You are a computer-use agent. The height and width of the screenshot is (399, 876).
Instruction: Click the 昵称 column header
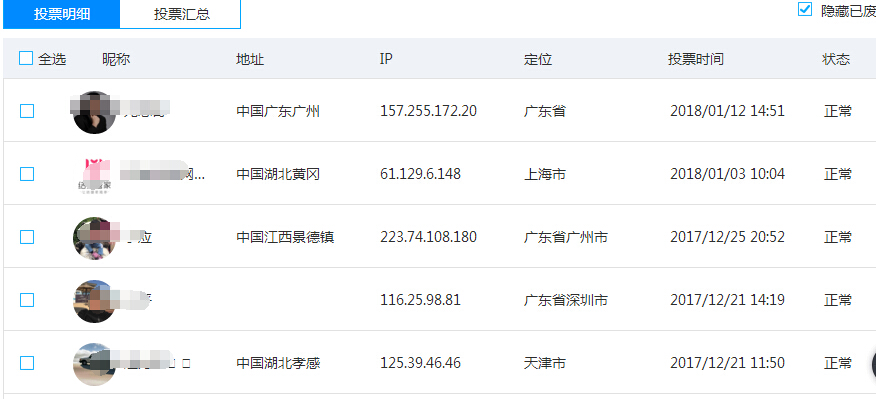tap(116, 59)
